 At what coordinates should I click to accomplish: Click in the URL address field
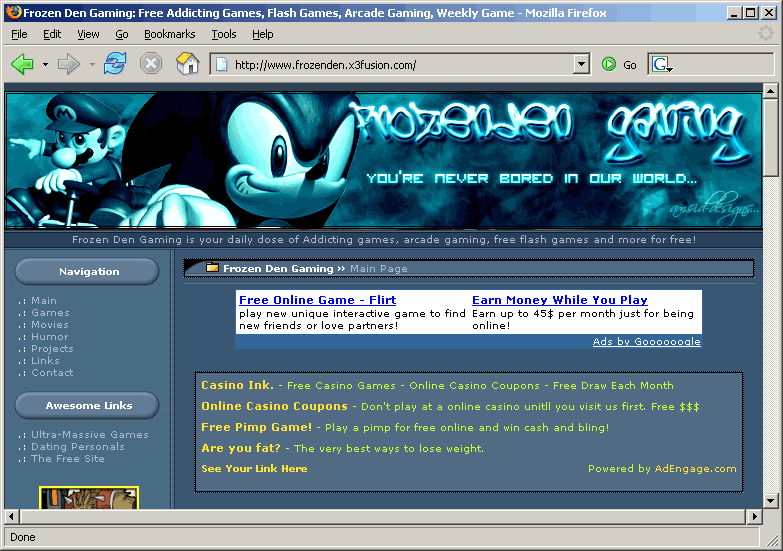[x=400, y=65]
